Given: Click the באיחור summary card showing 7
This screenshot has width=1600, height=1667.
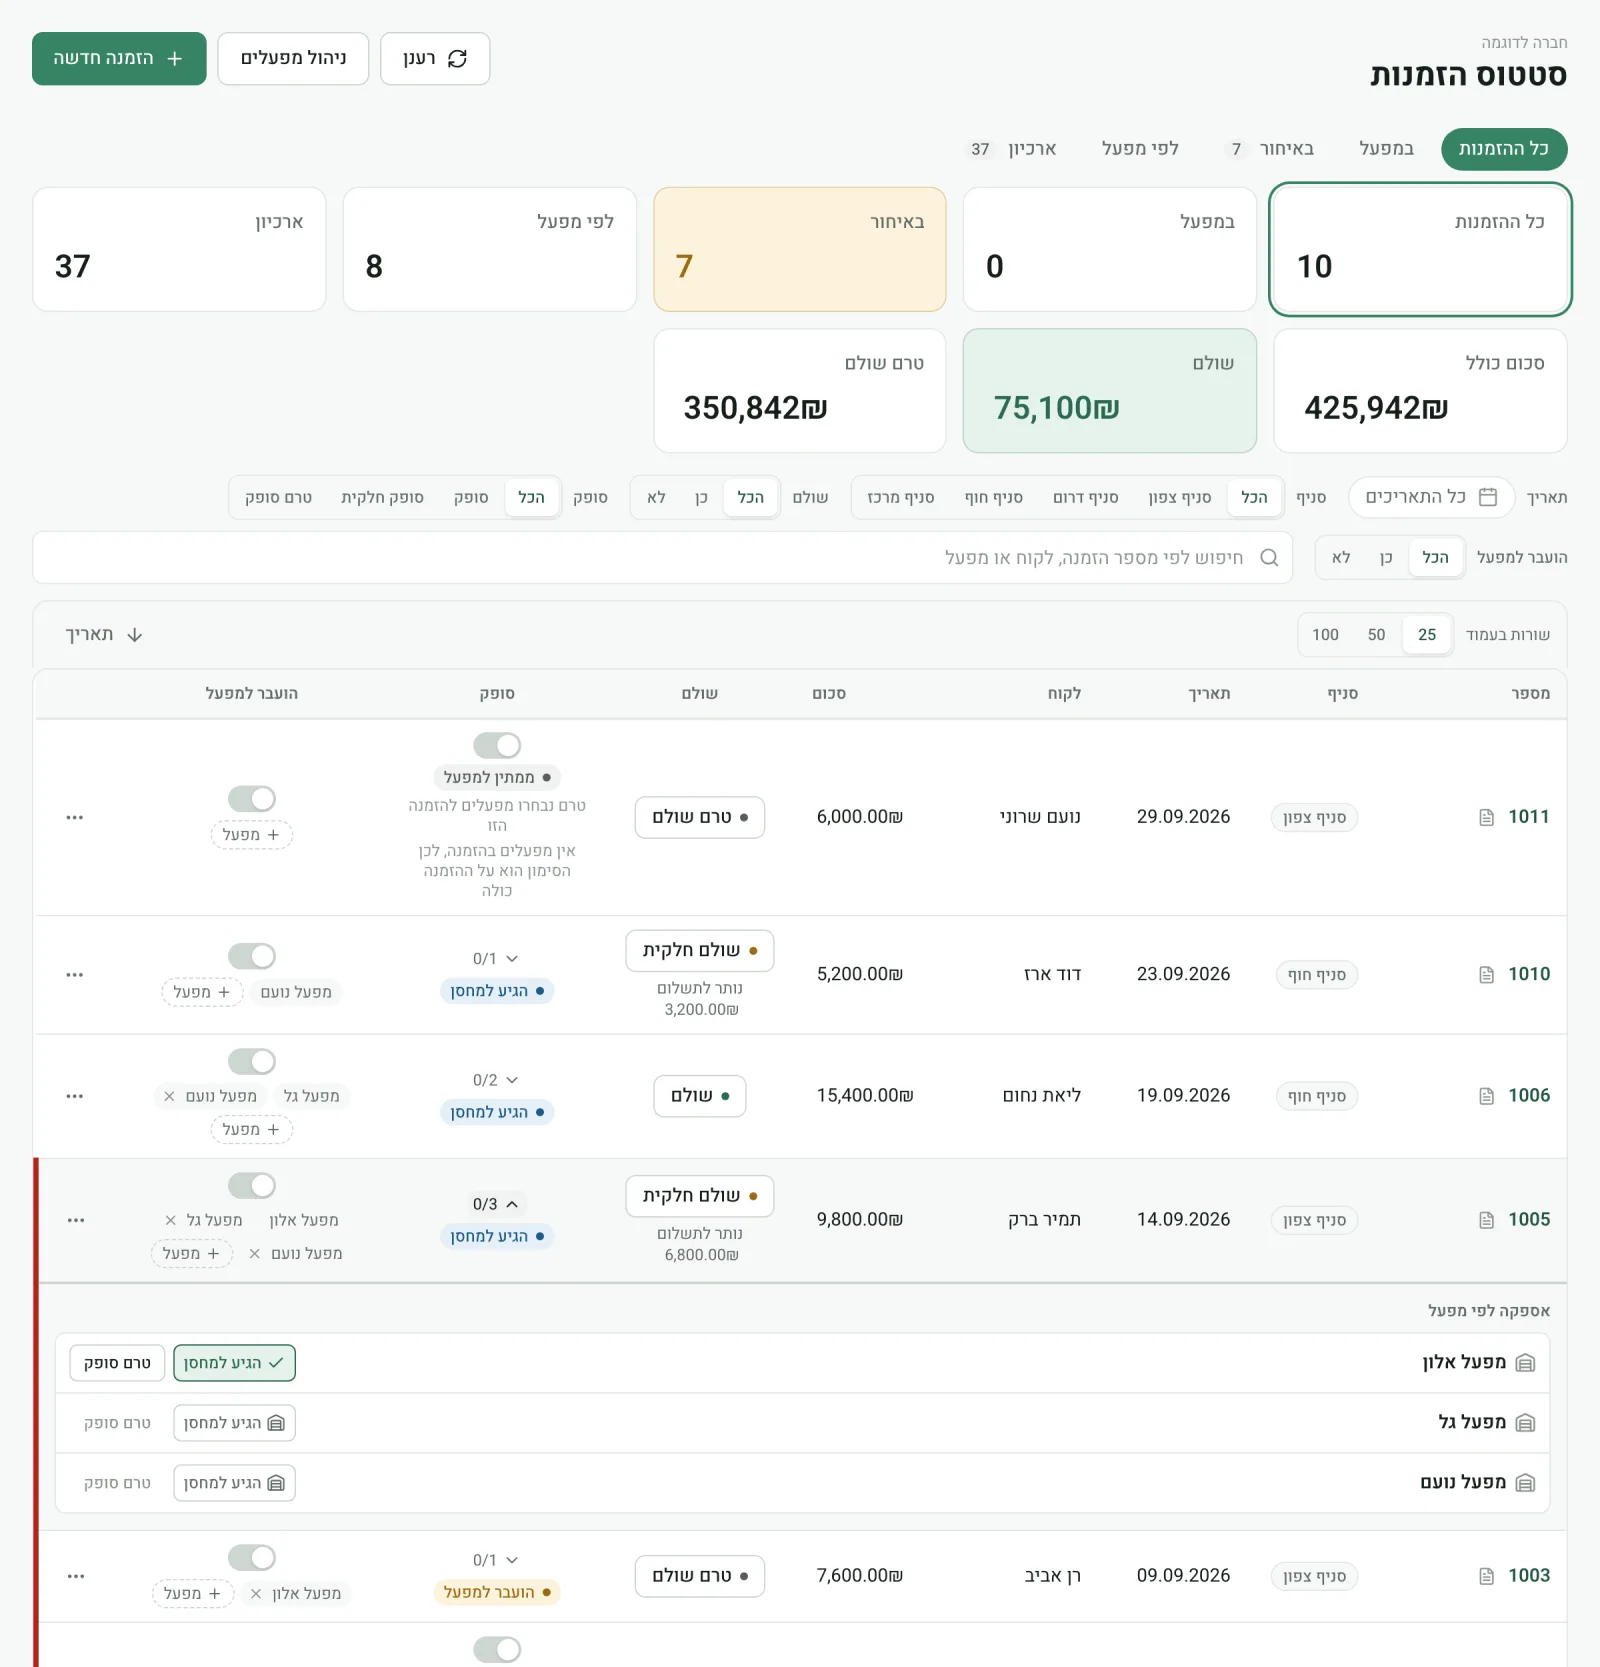Looking at the screenshot, I should (800, 249).
